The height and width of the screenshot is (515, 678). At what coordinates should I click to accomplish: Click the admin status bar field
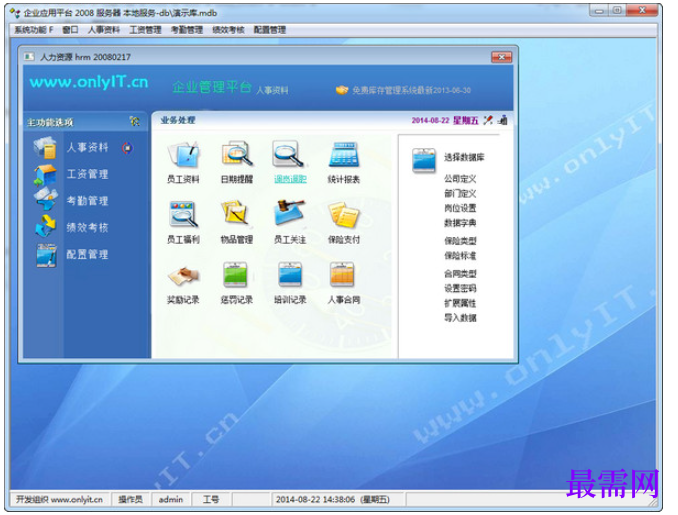(x=171, y=499)
